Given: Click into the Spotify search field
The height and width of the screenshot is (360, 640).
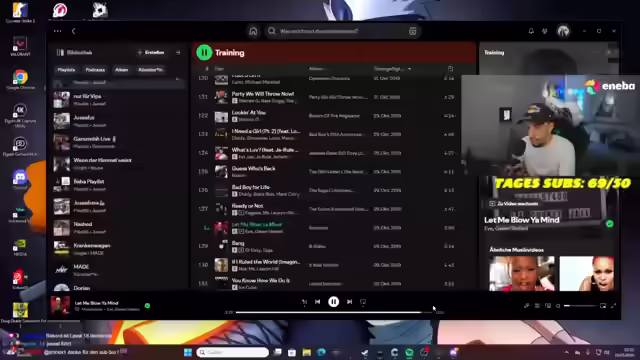Looking at the screenshot, I should 342,31.
